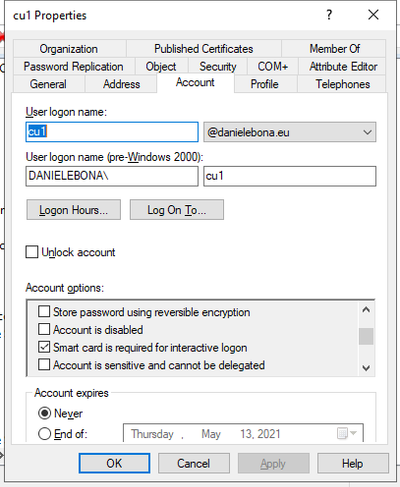Switch to the Member Of tab
The image size is (400, 487).
334,49
